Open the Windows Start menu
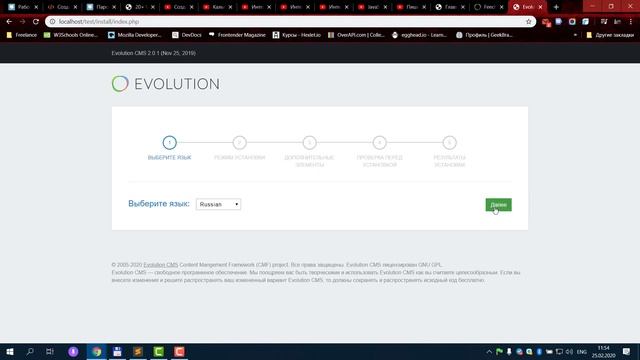The image size is (640, 360). [10, 351]
